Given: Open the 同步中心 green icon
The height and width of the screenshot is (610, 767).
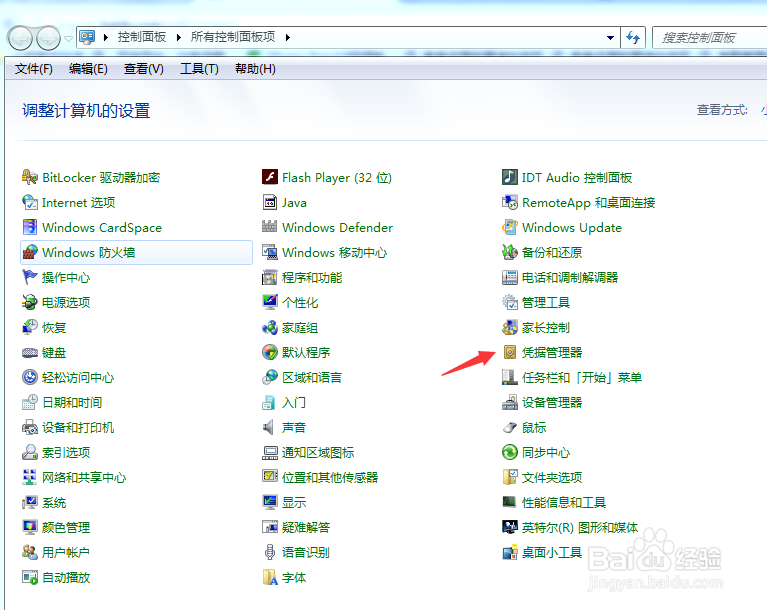Looking at the screenshot, I should [x=510, y=452].
